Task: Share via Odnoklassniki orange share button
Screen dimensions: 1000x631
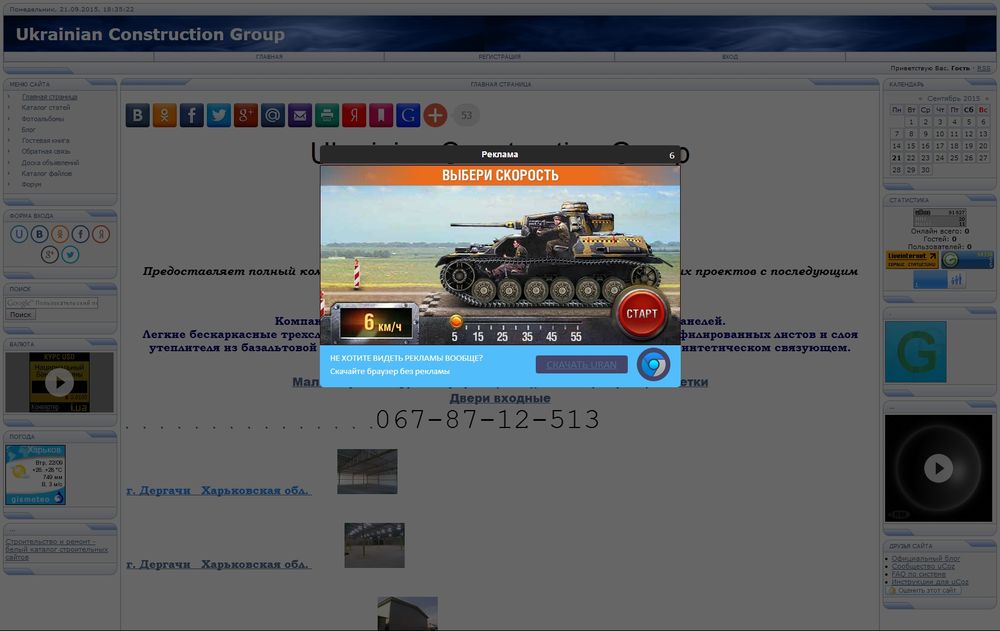Action: [165, 115]
